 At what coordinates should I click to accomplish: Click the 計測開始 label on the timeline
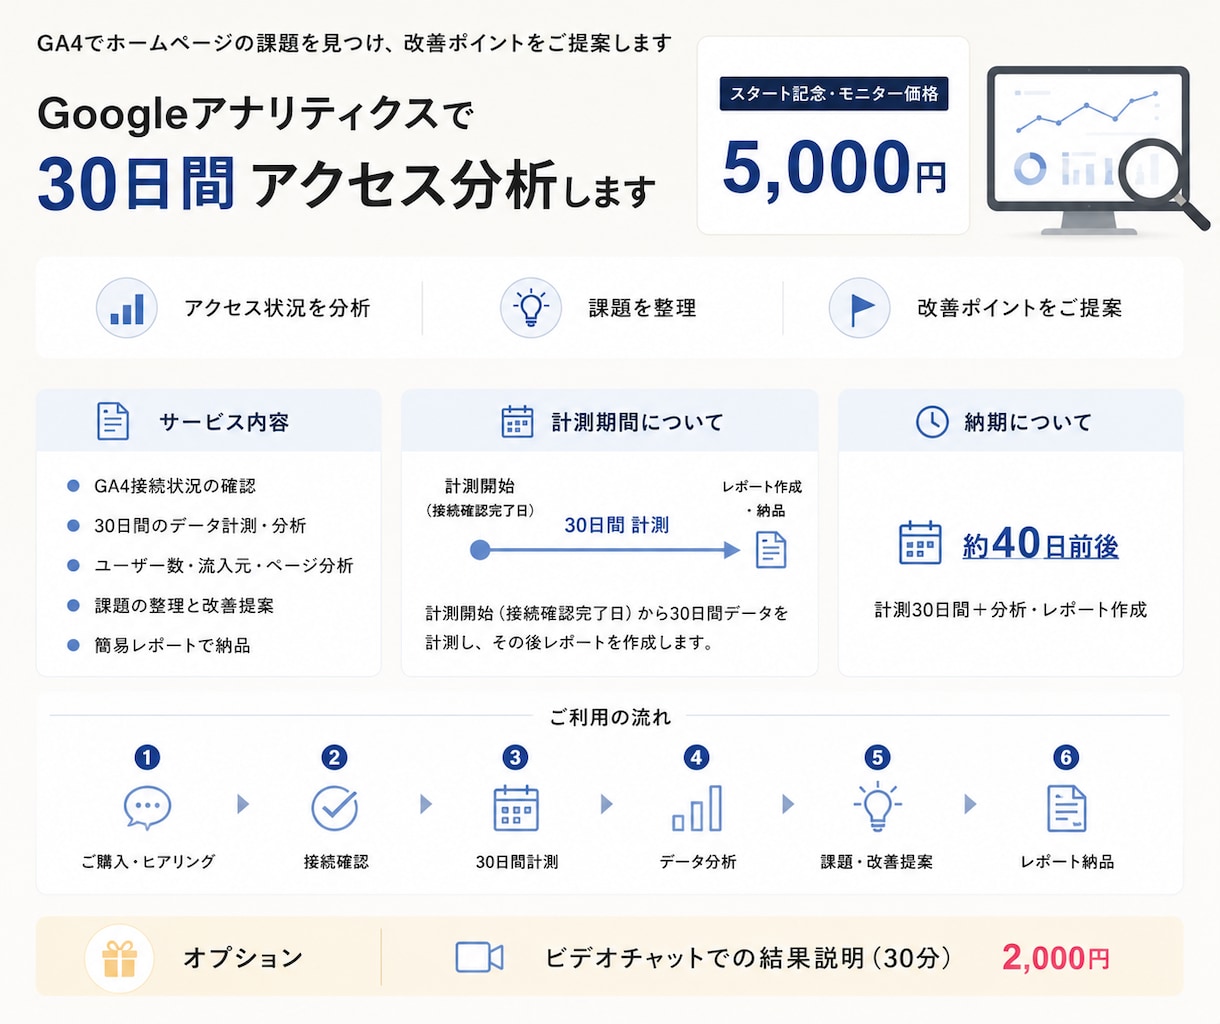(480, 486)
